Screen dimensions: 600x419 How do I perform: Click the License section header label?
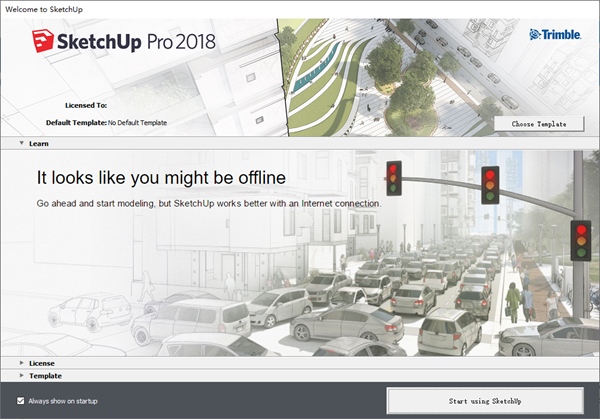42,363
